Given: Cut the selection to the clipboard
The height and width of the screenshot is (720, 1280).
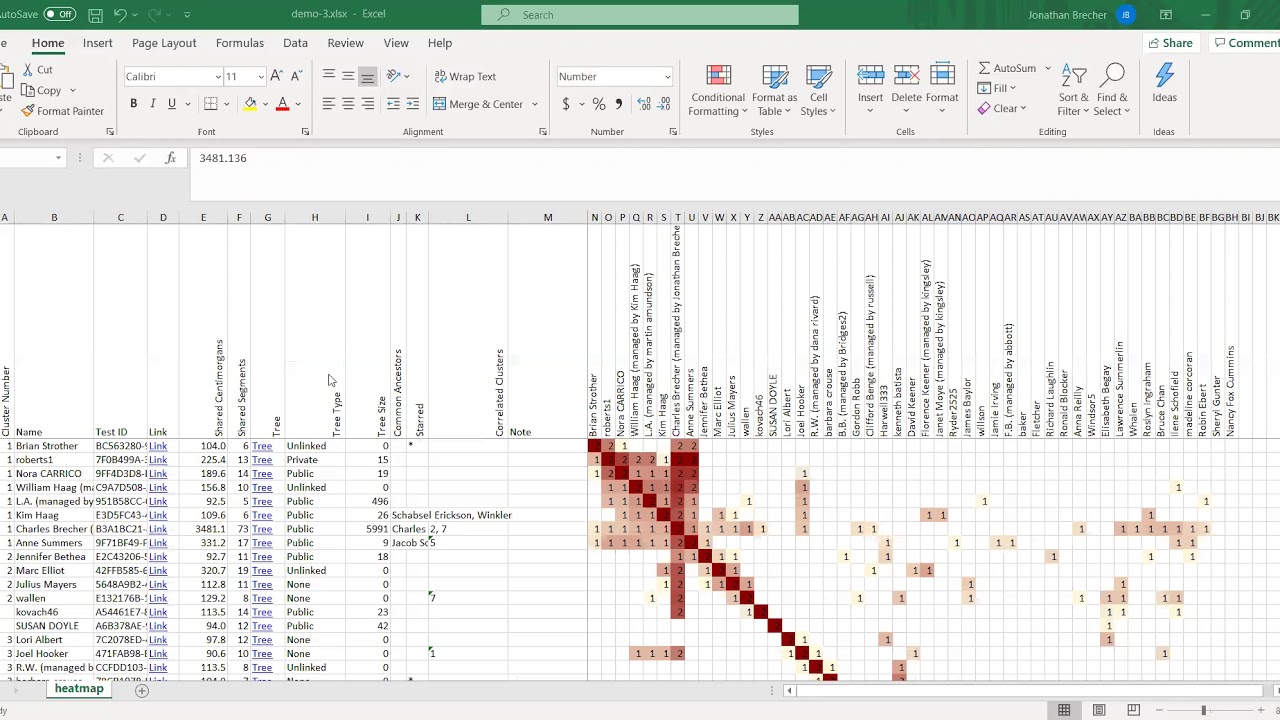Looking at the screenshot, I should [36, 70].
